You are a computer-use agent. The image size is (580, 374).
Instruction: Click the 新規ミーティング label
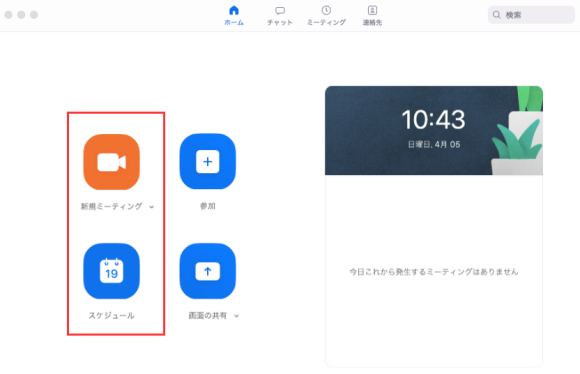click(x=111, y=206)
